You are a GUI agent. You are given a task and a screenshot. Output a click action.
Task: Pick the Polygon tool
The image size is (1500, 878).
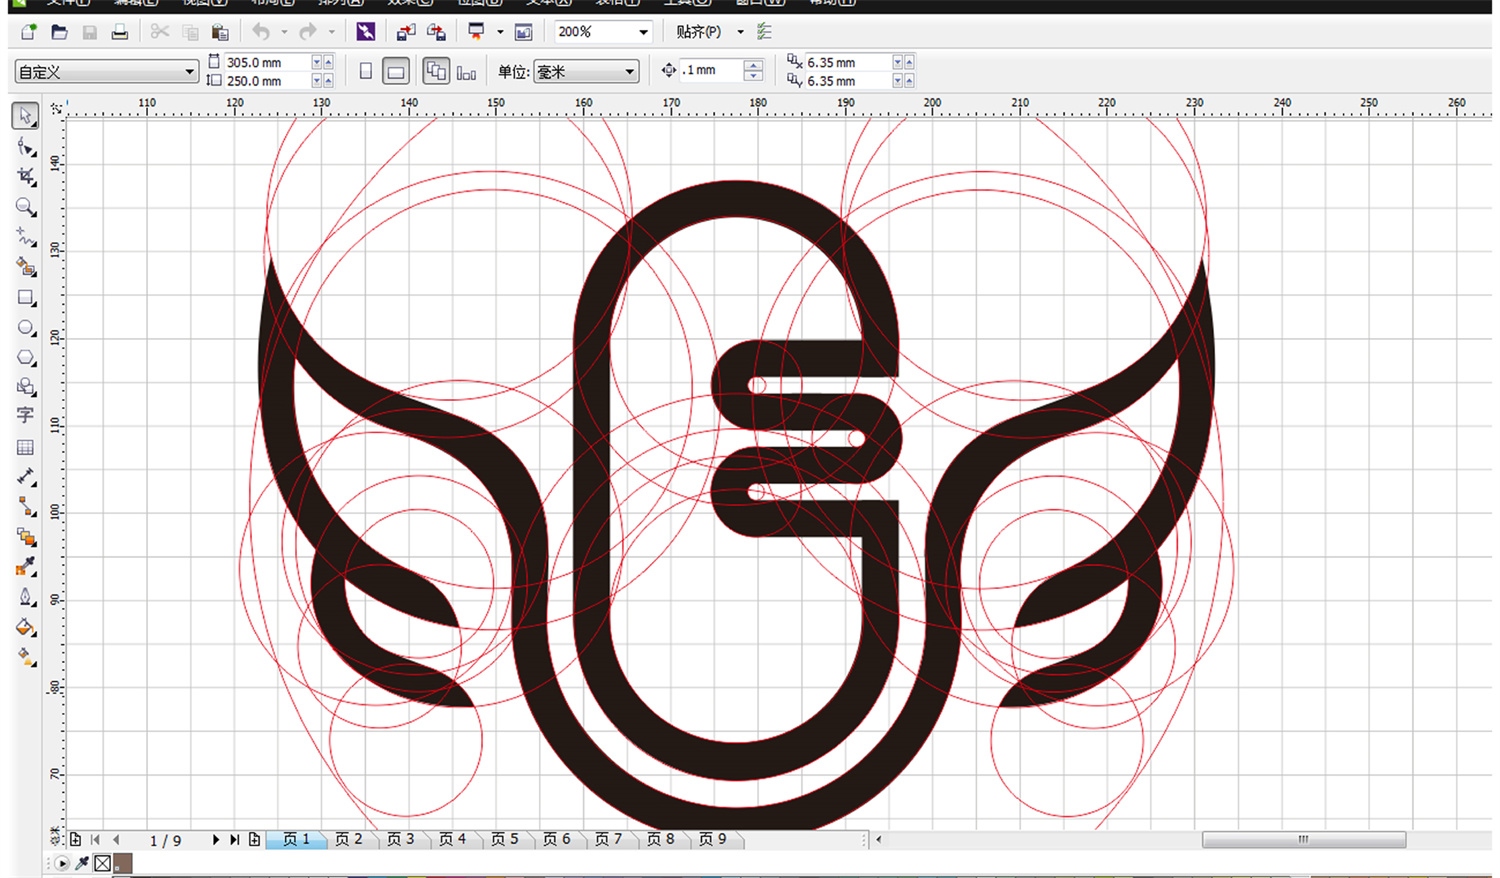[x=26, y=358]
